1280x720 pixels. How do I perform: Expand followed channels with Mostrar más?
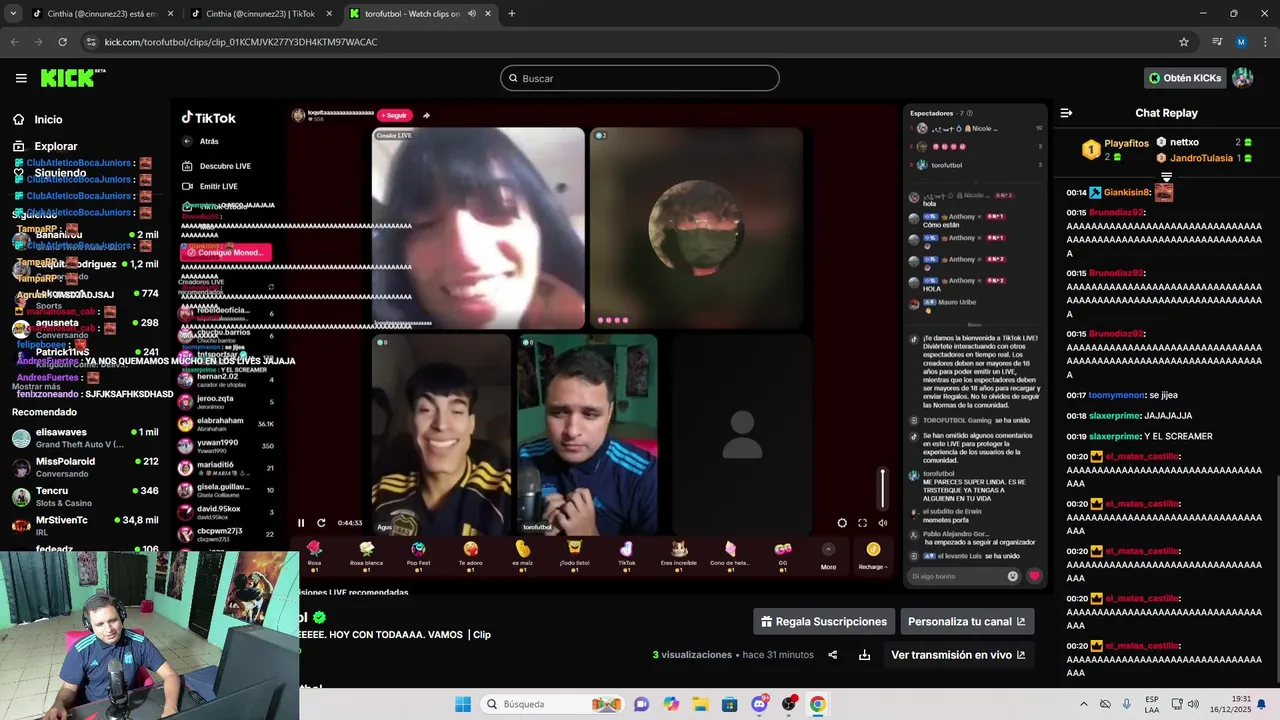pyautogui.click(x=36, y=386)
